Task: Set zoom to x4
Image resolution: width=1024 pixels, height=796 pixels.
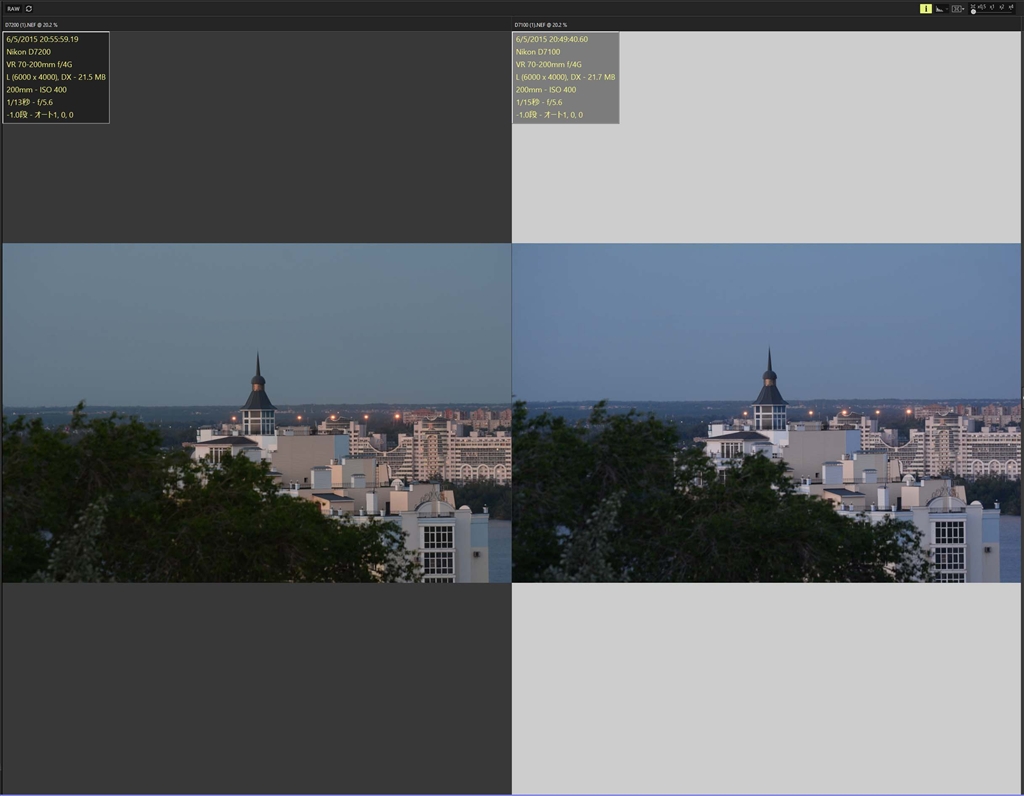Action: 1011,7
